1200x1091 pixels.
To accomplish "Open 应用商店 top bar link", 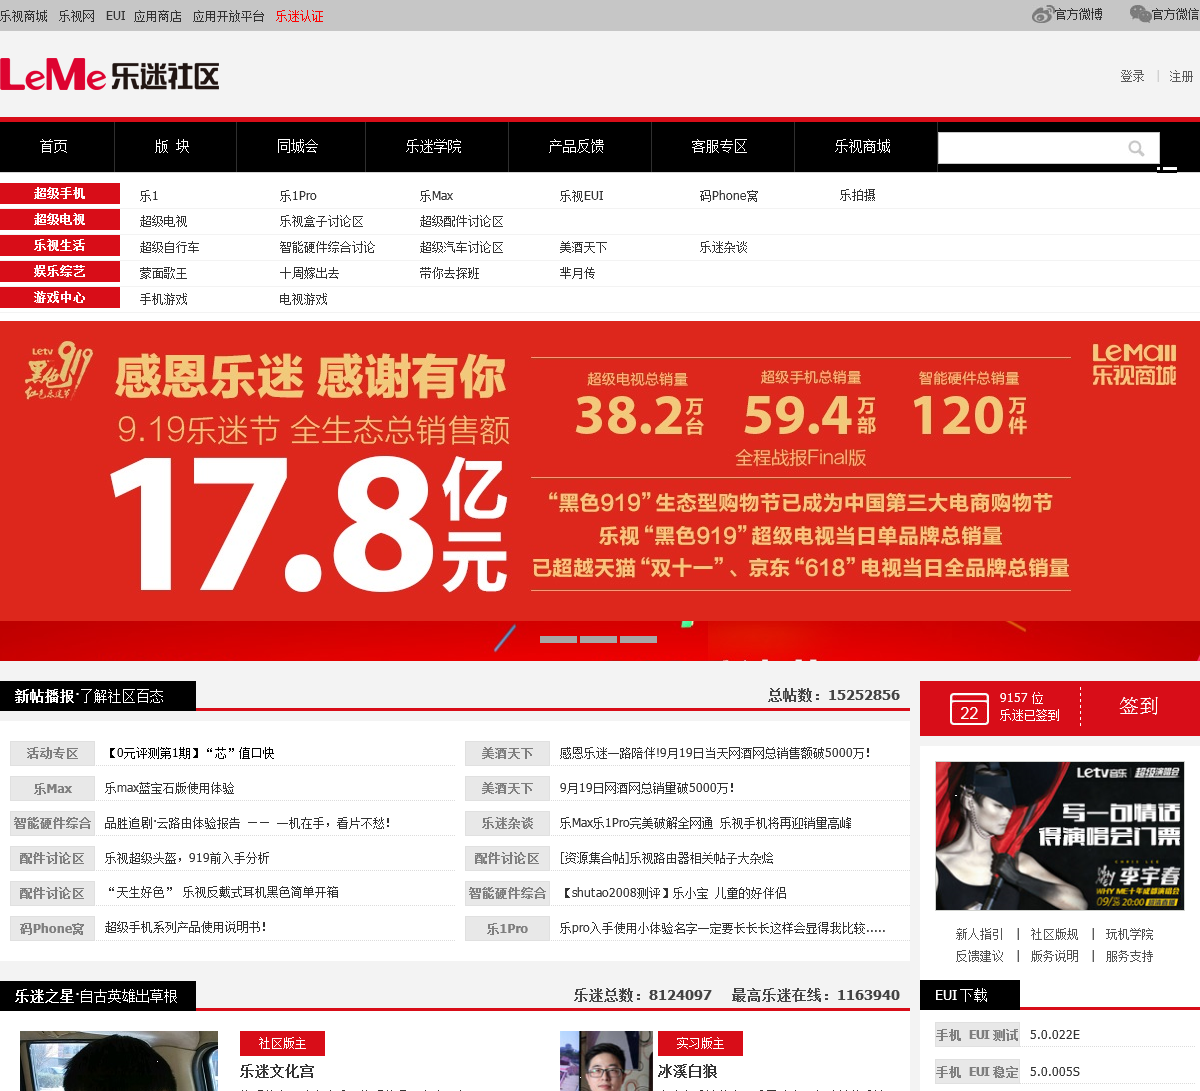I will click(x=158, y=16).
